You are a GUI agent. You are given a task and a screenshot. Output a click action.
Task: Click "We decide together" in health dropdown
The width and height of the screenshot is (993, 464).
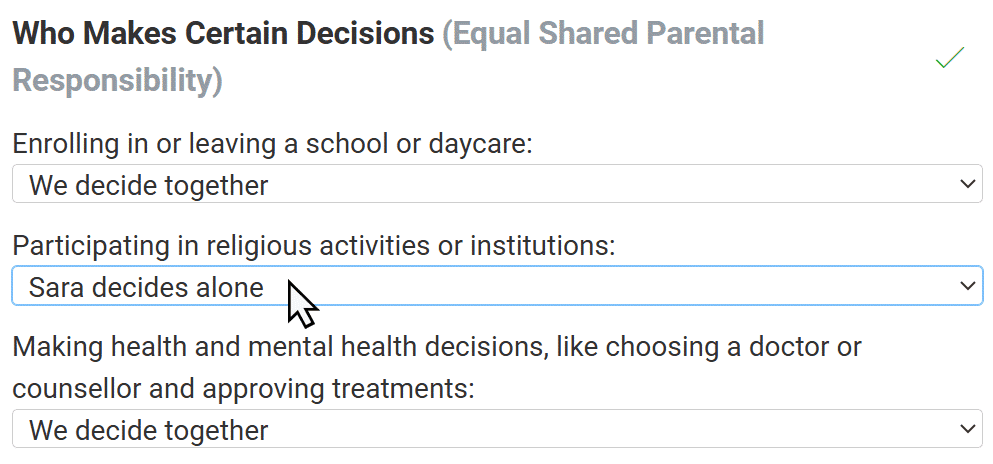click(148, 430)
